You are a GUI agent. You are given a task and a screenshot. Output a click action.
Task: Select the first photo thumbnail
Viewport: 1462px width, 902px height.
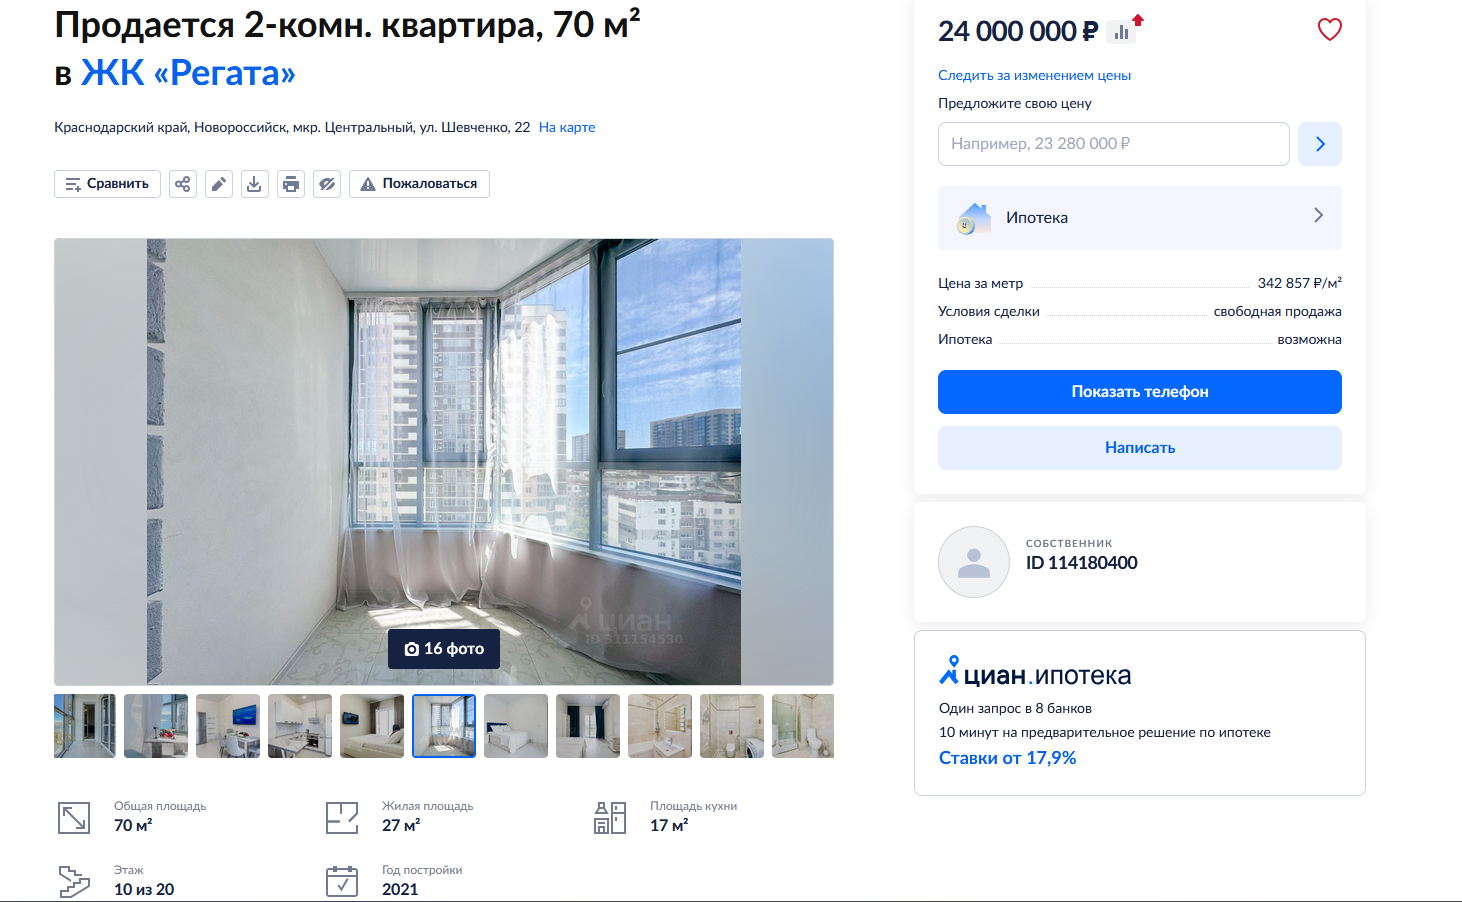[x=85, y=726]
